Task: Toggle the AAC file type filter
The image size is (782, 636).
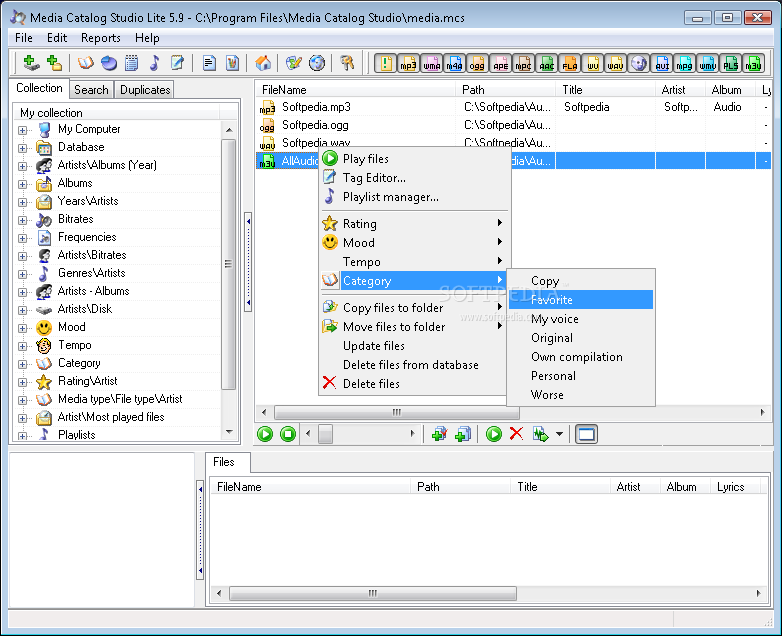Action: (546, 63)
